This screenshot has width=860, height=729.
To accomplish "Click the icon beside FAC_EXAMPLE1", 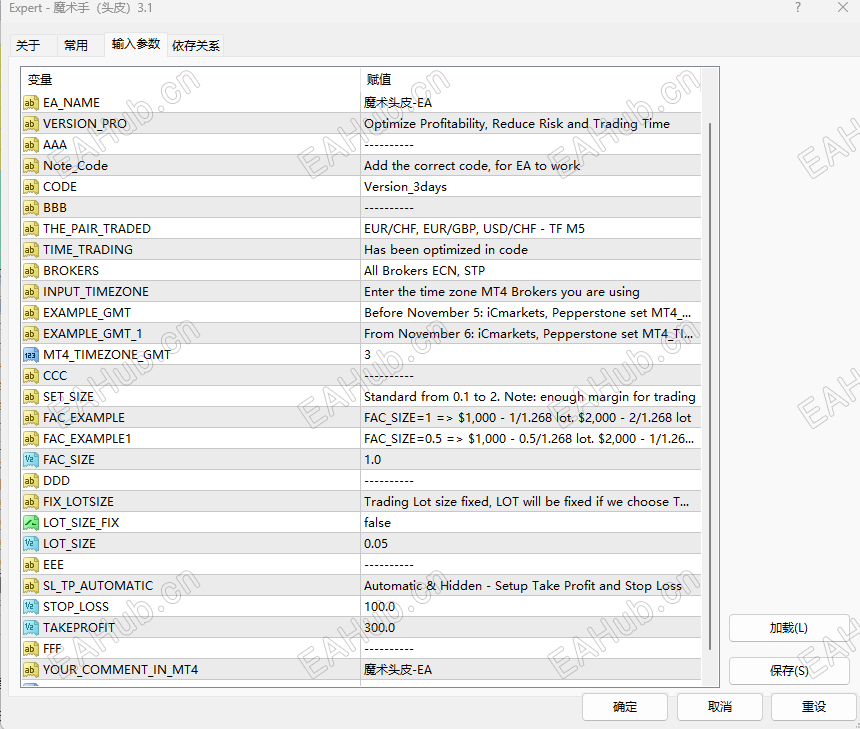I will coord(31,439).
